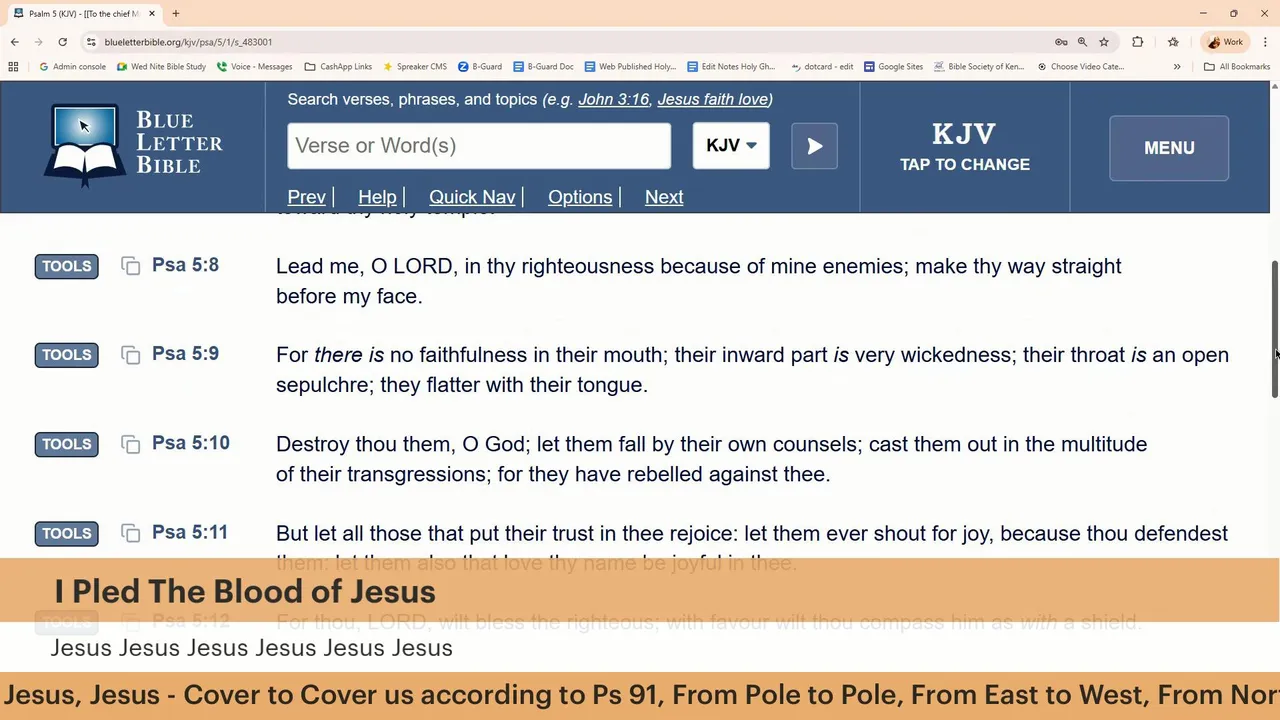Close the Psalm 5 (KJV) tab
The height and width of the screenshot is (720, 1280).
click(152, 14)
